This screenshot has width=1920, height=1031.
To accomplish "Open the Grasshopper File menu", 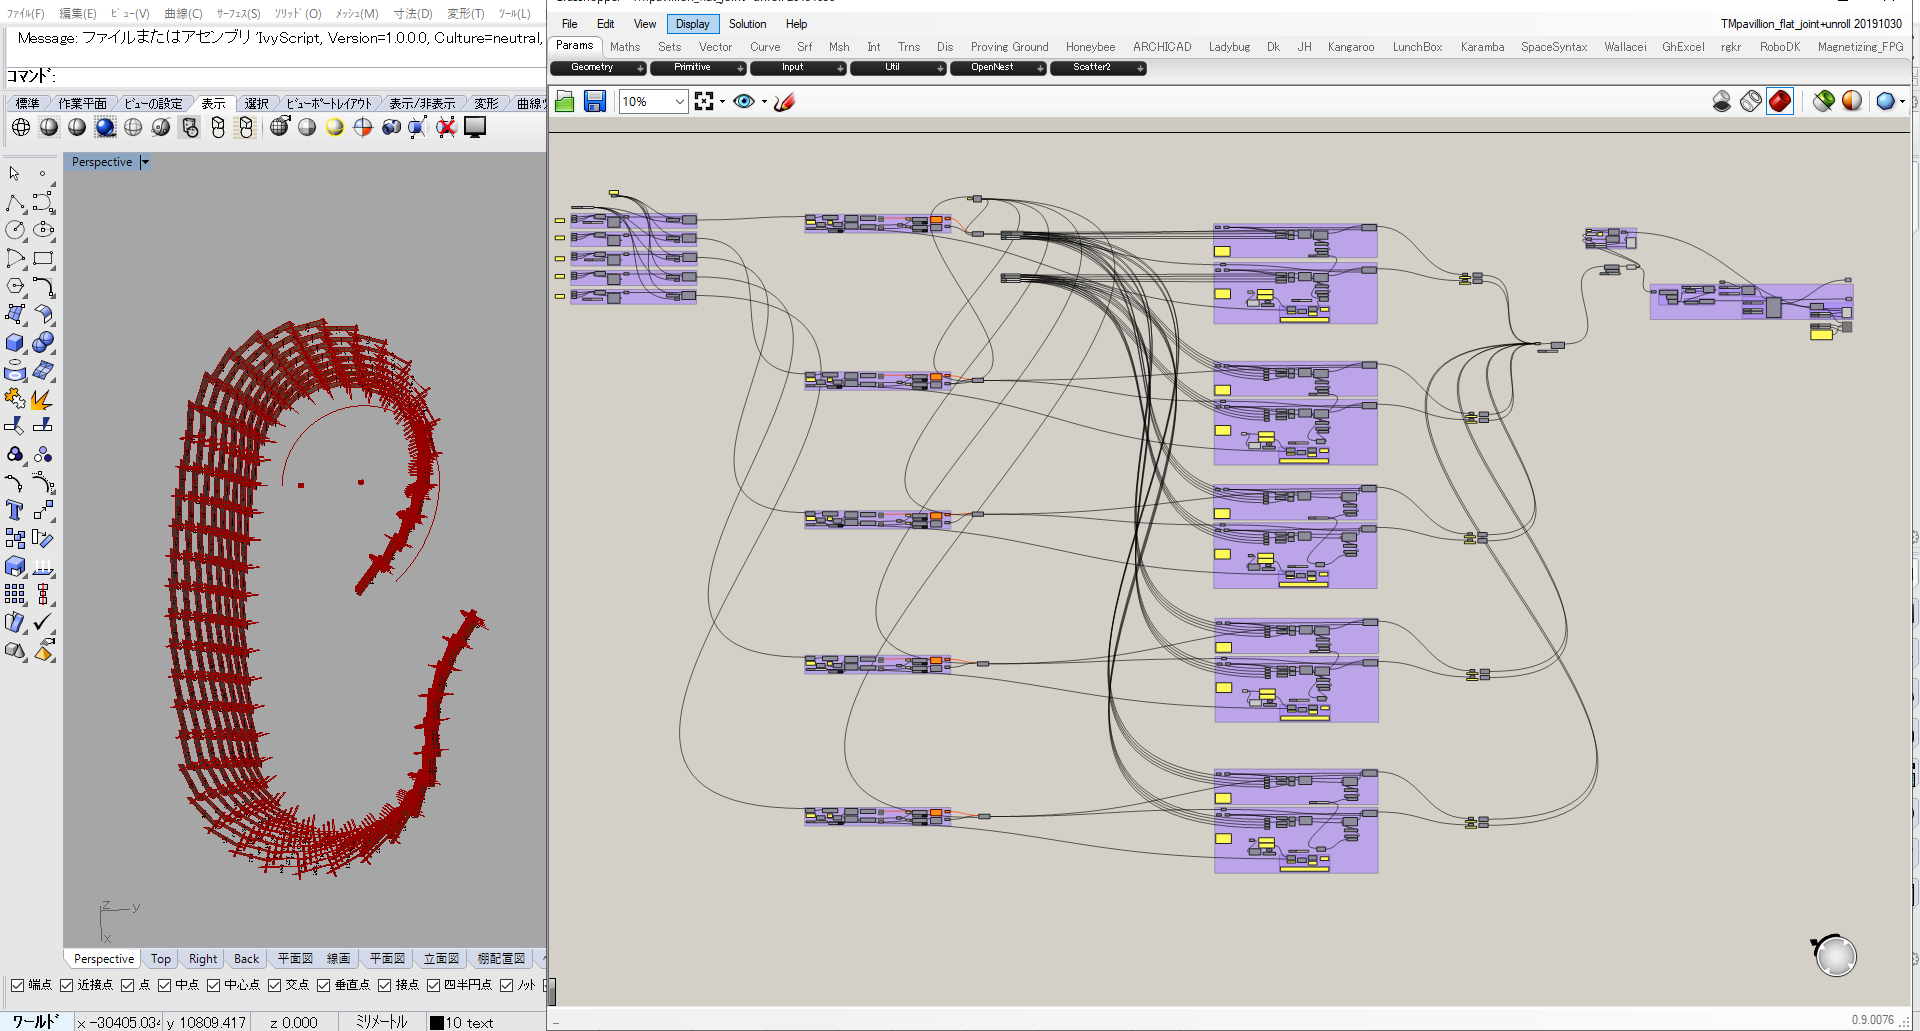I will [x=569, y=24].
